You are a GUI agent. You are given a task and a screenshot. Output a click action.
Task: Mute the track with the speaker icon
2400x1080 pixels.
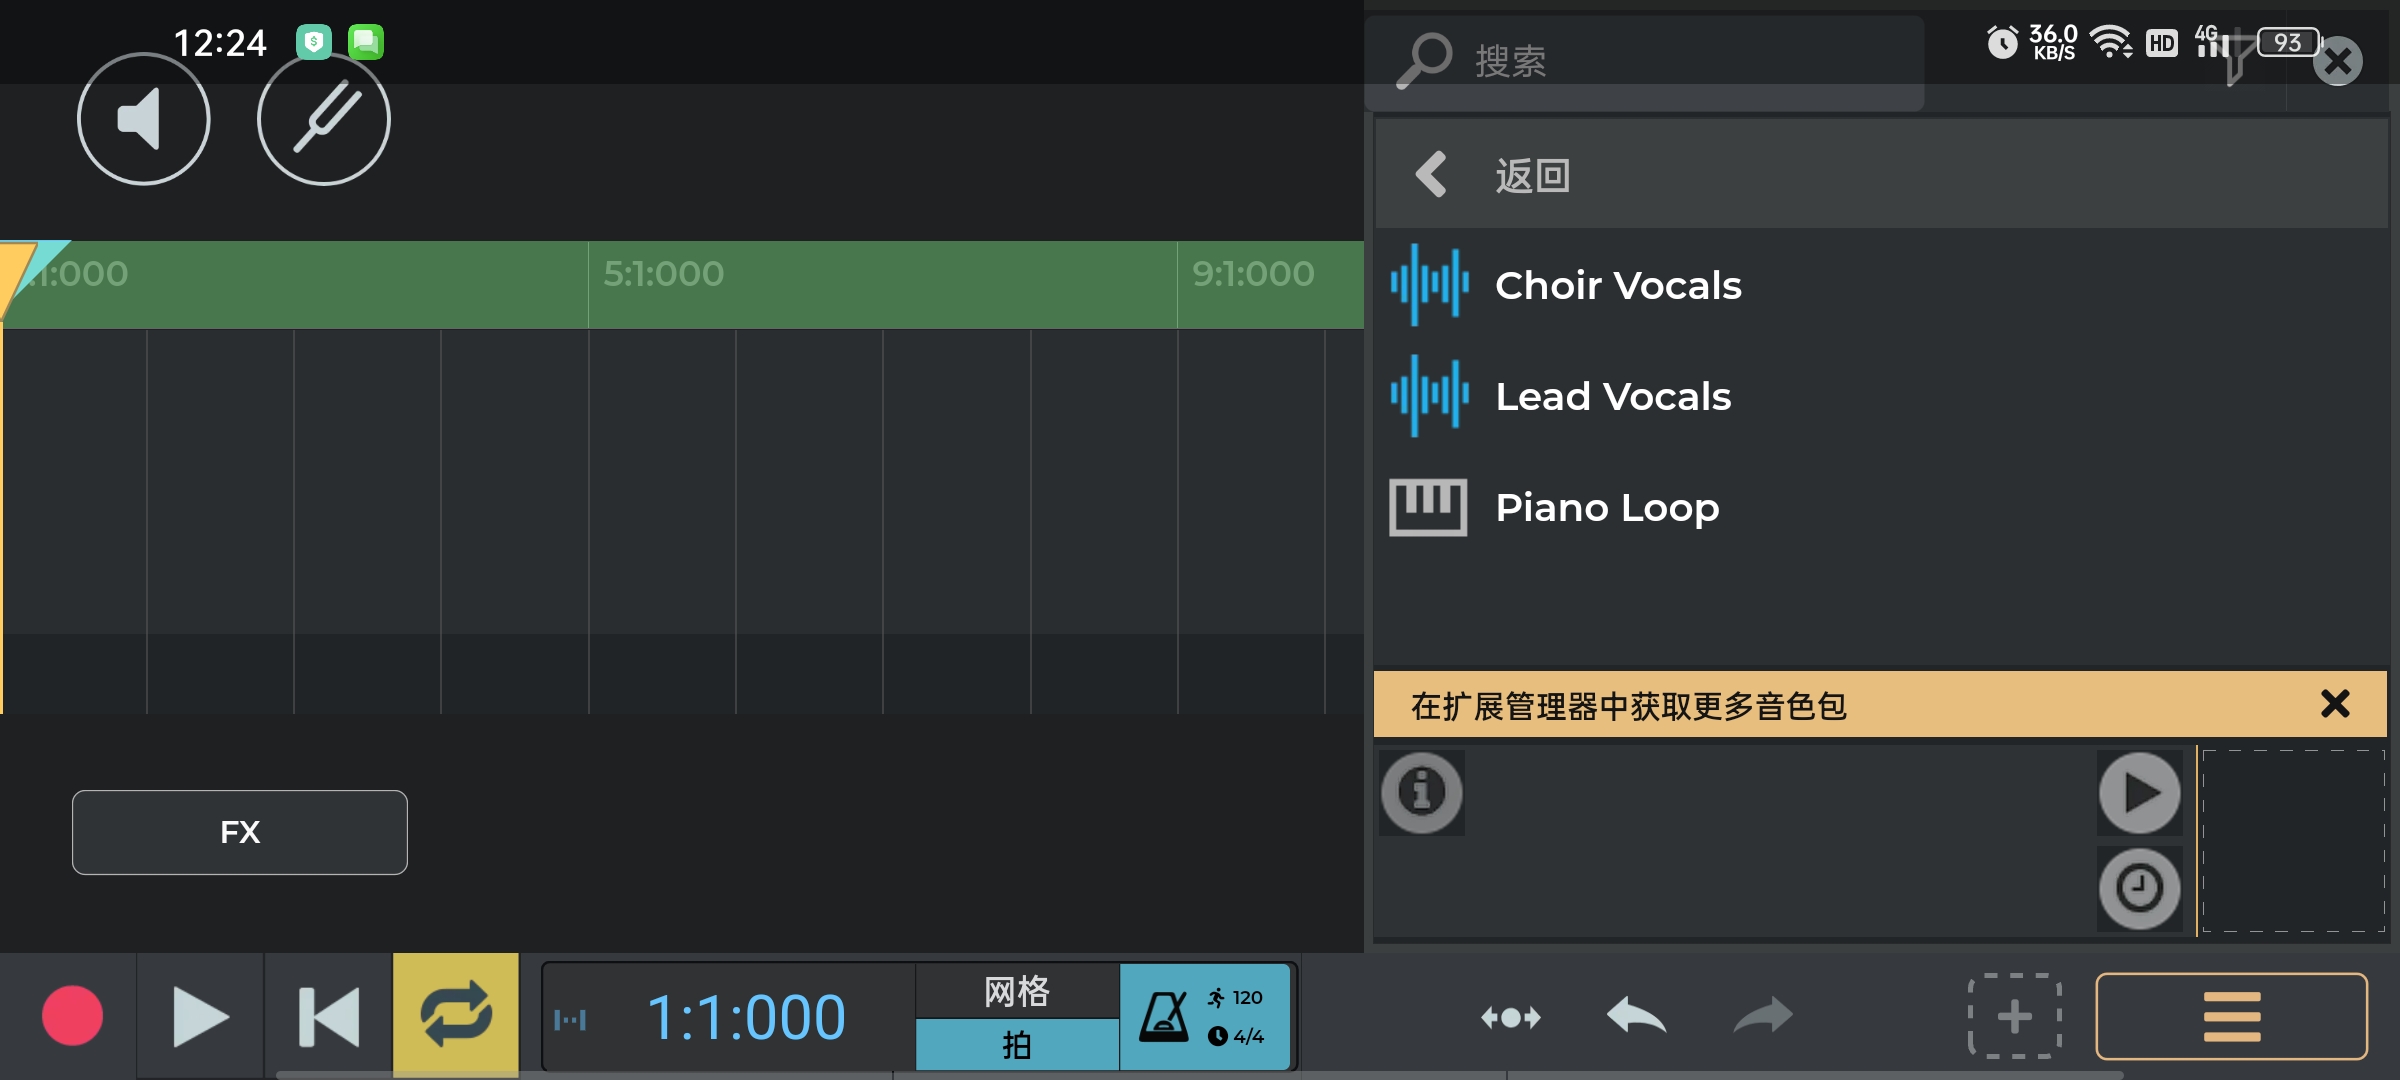click(144, 119)
